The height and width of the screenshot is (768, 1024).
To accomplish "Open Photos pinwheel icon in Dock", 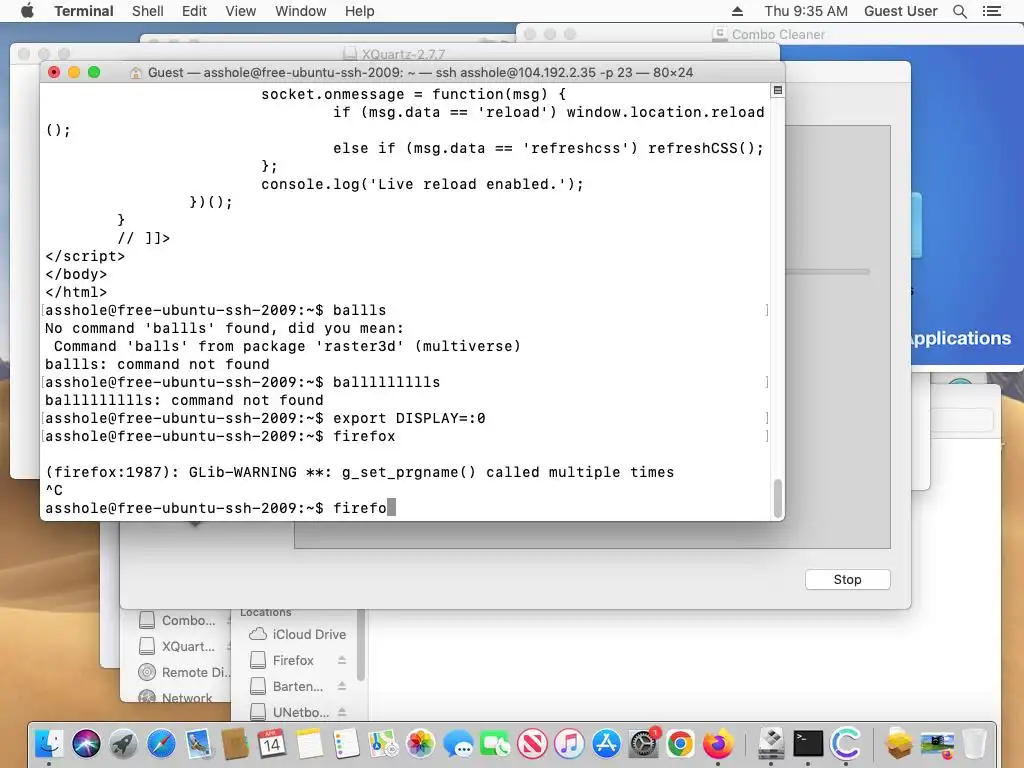I will [421, 743].
